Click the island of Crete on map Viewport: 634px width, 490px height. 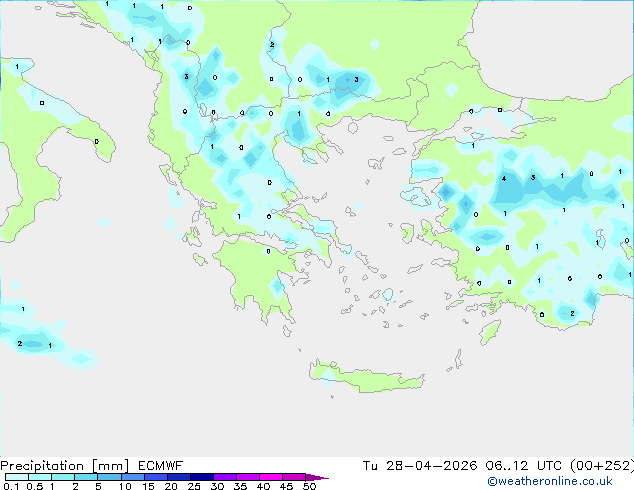366,378
